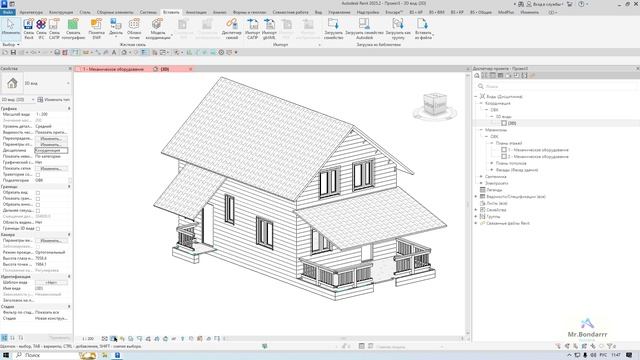Click the view scale 1:200 in view control bar
The width and height of the screenshot is (640, 360).
(x=88, y=338)
